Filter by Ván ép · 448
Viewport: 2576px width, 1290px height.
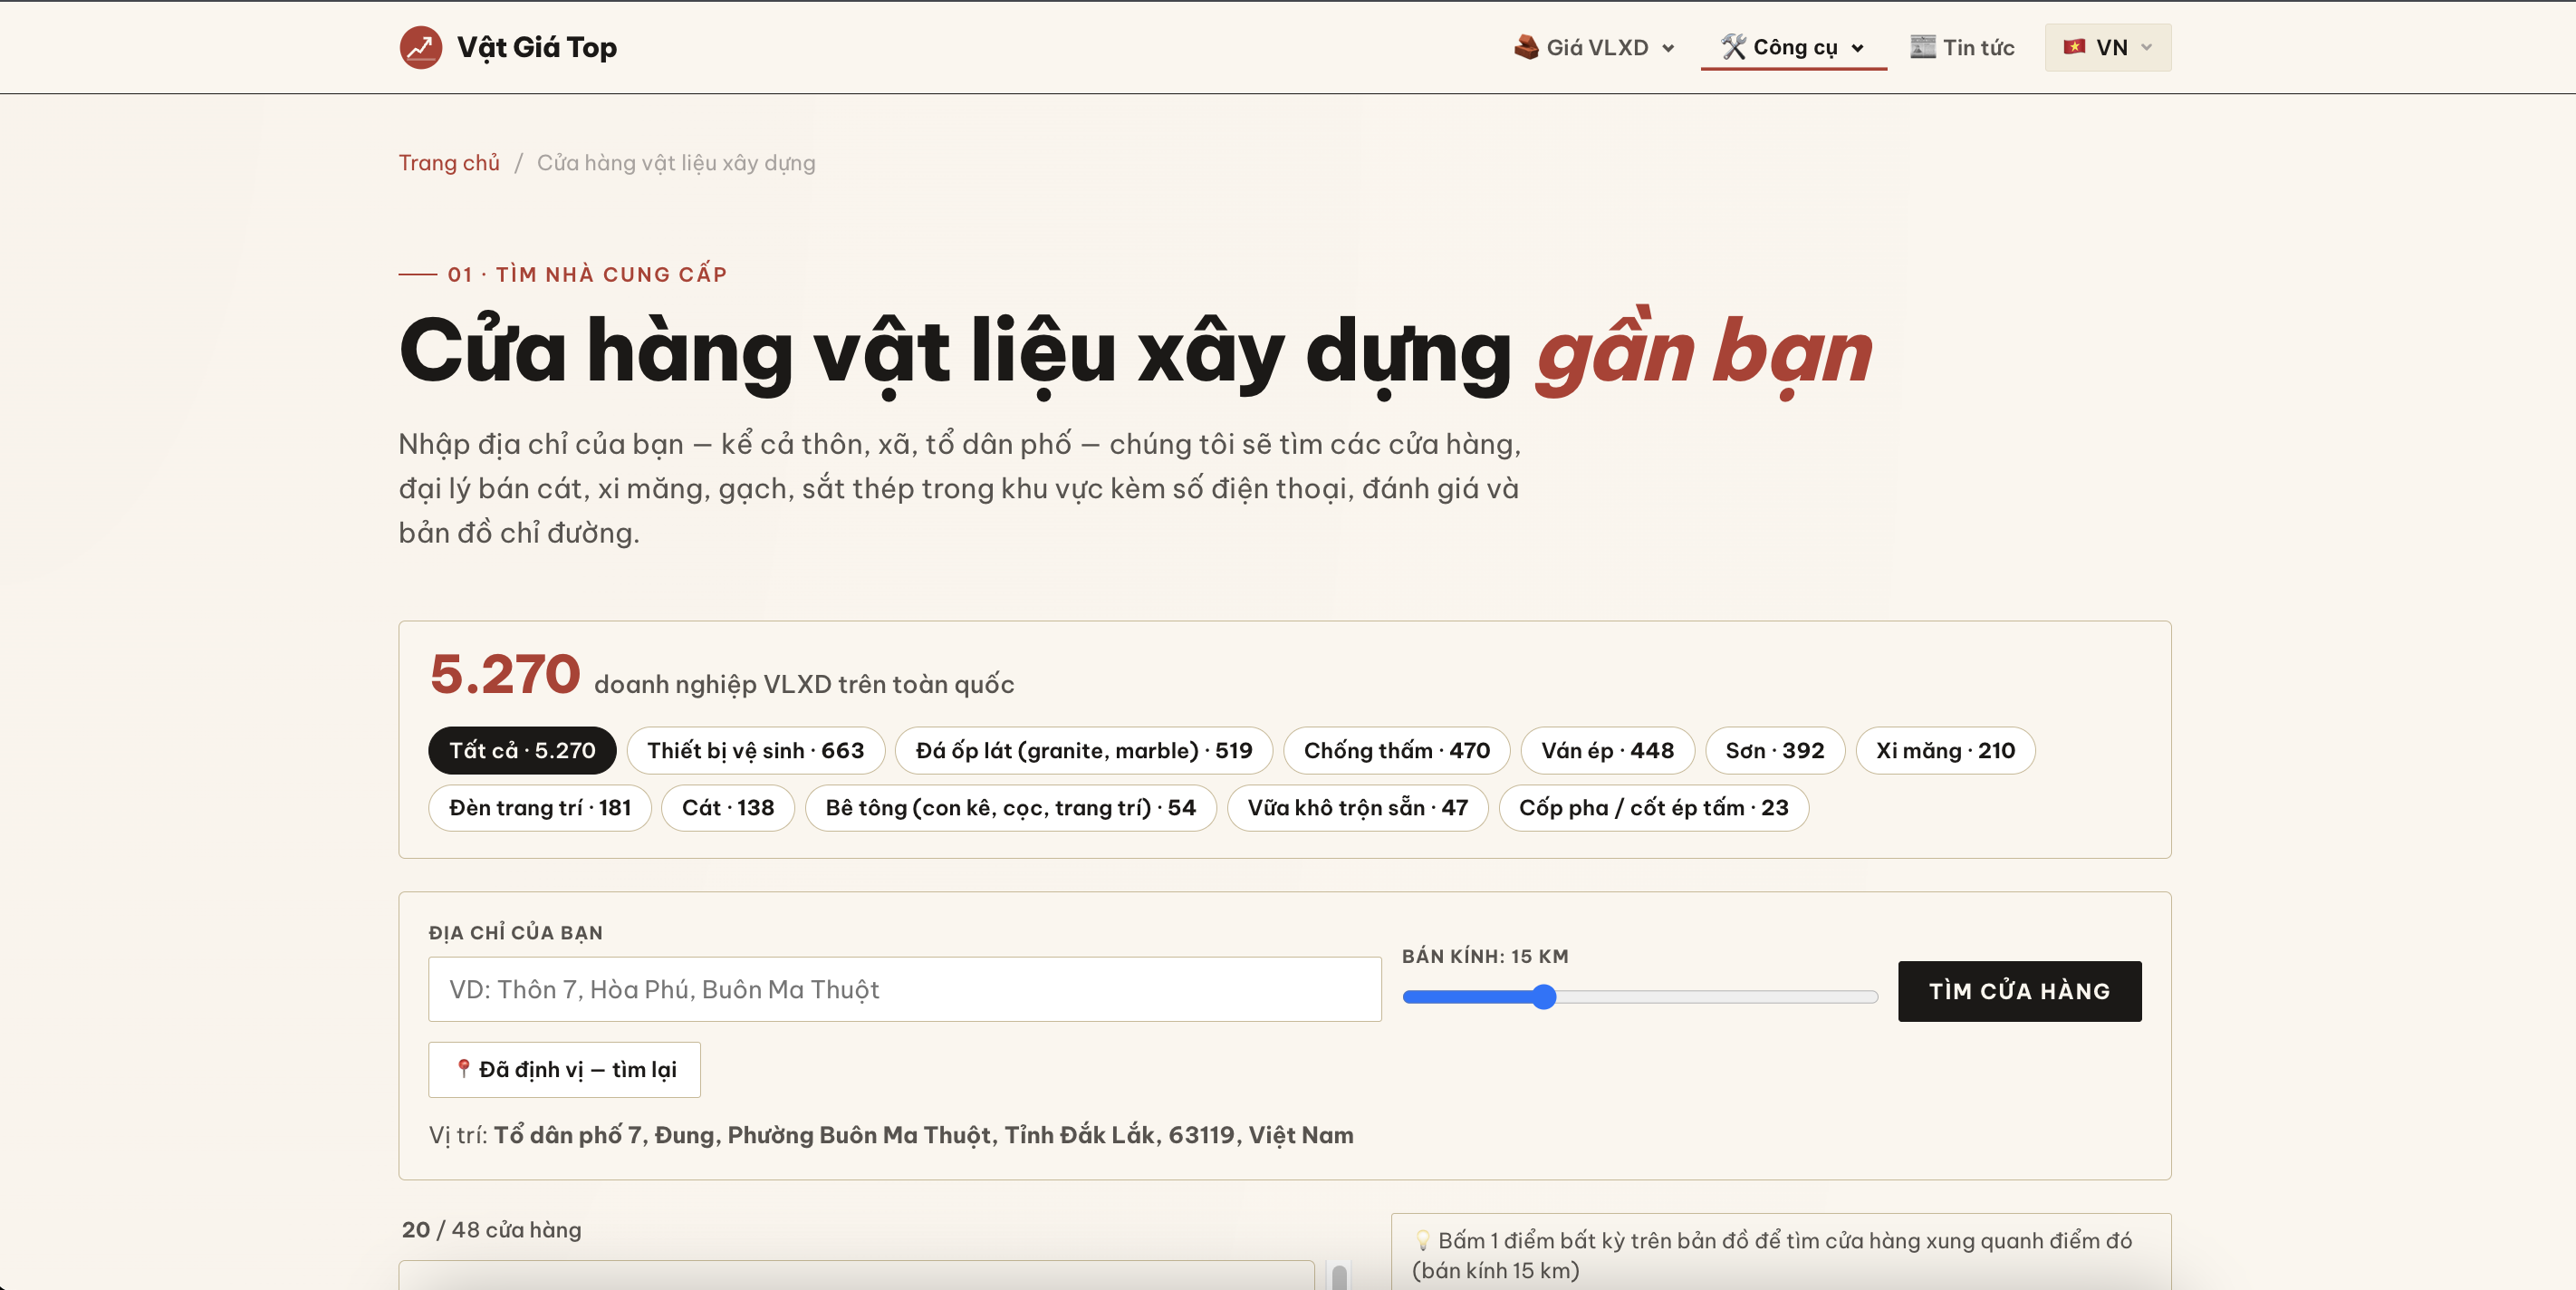click(x=1607, y=750)
